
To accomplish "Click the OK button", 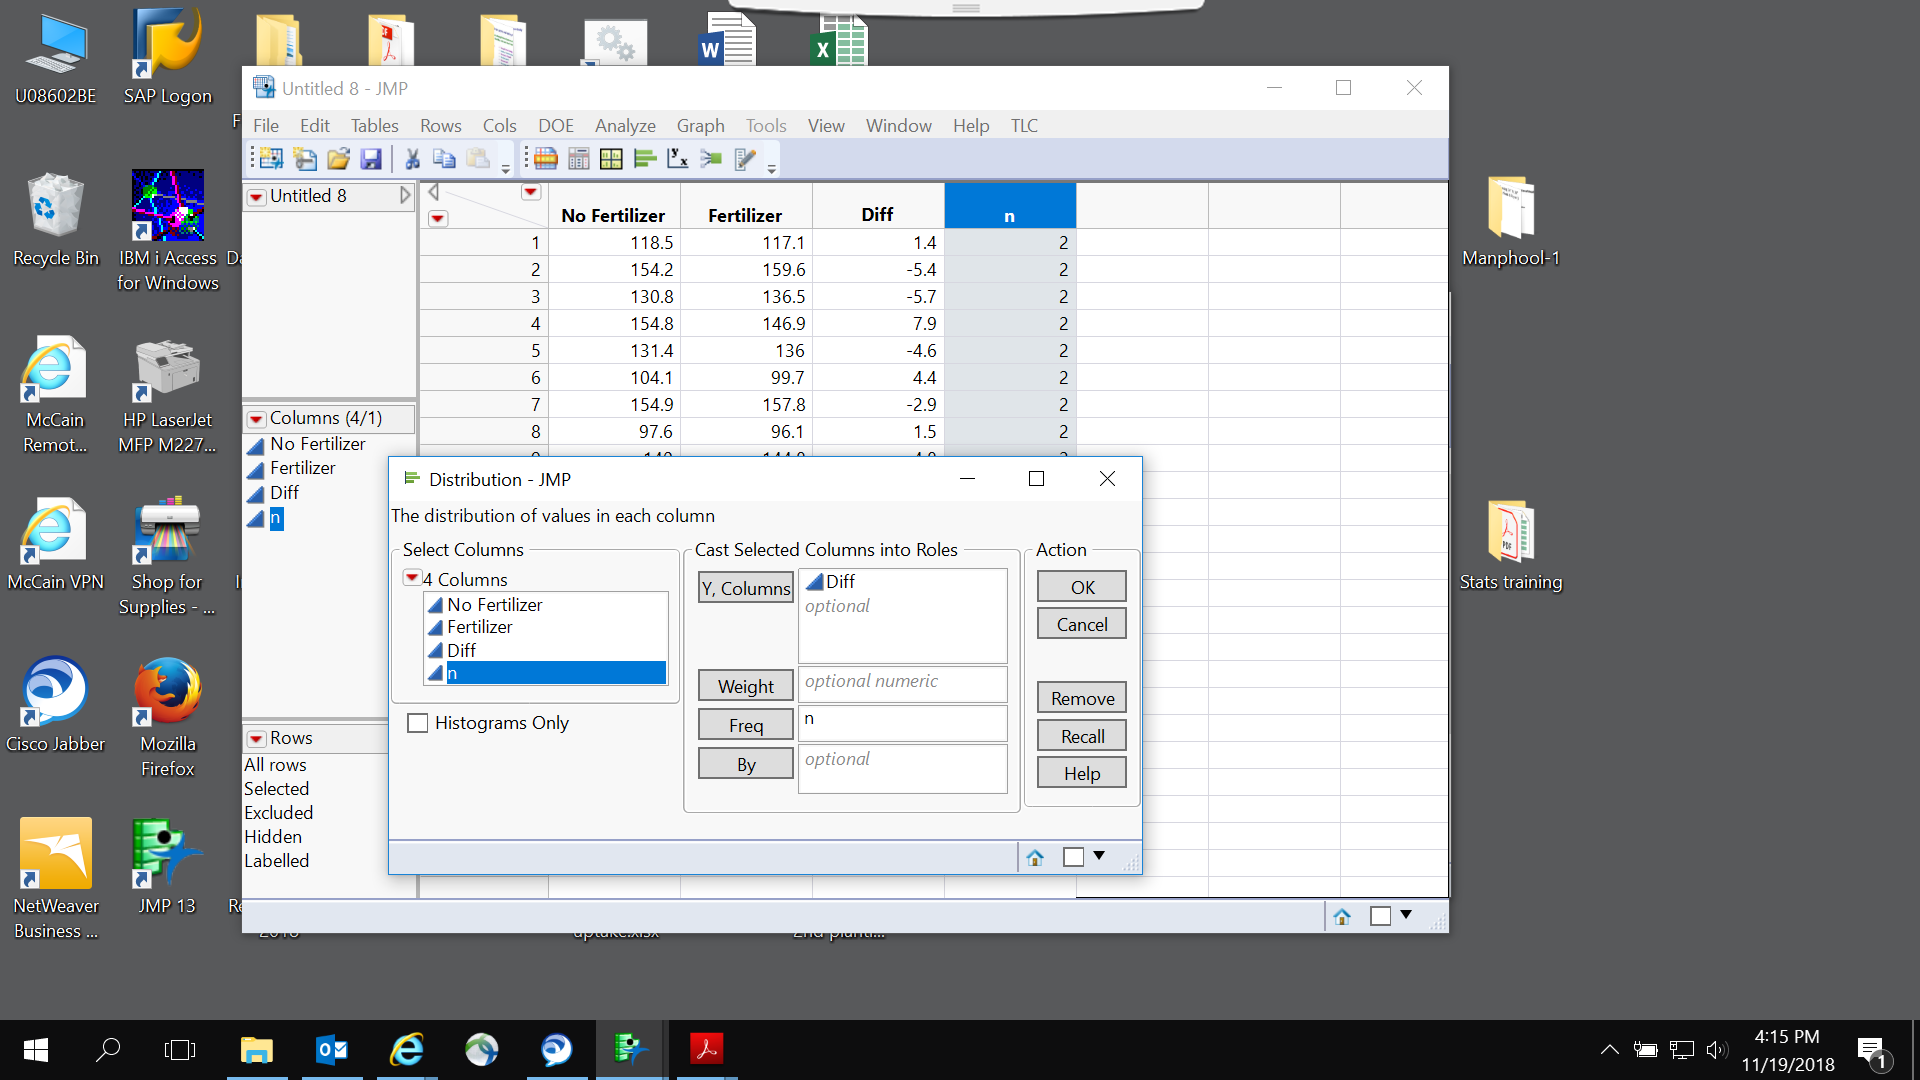I will click(x=1081, y=587).
